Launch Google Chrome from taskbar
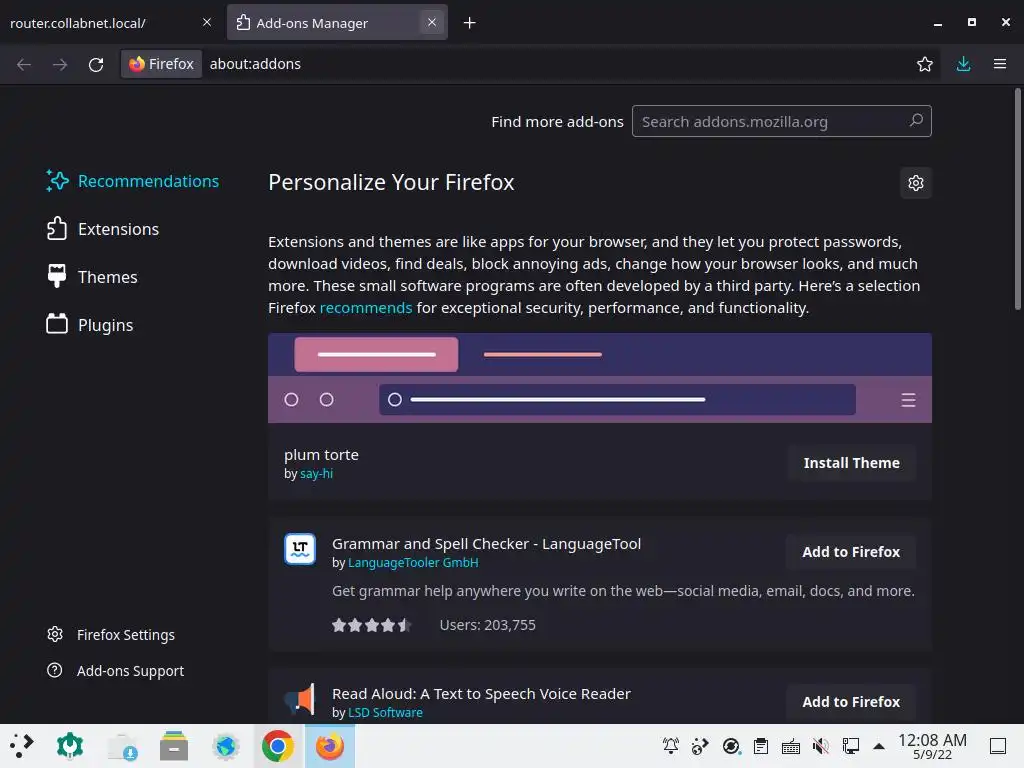 pyautogui.click(x=278, y=746)
